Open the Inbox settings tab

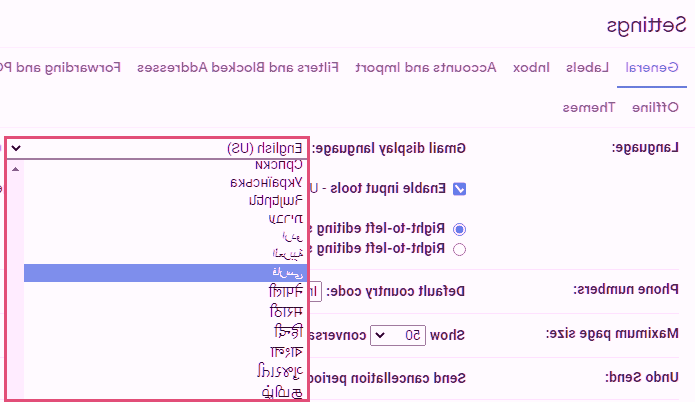tap(531, 68)
